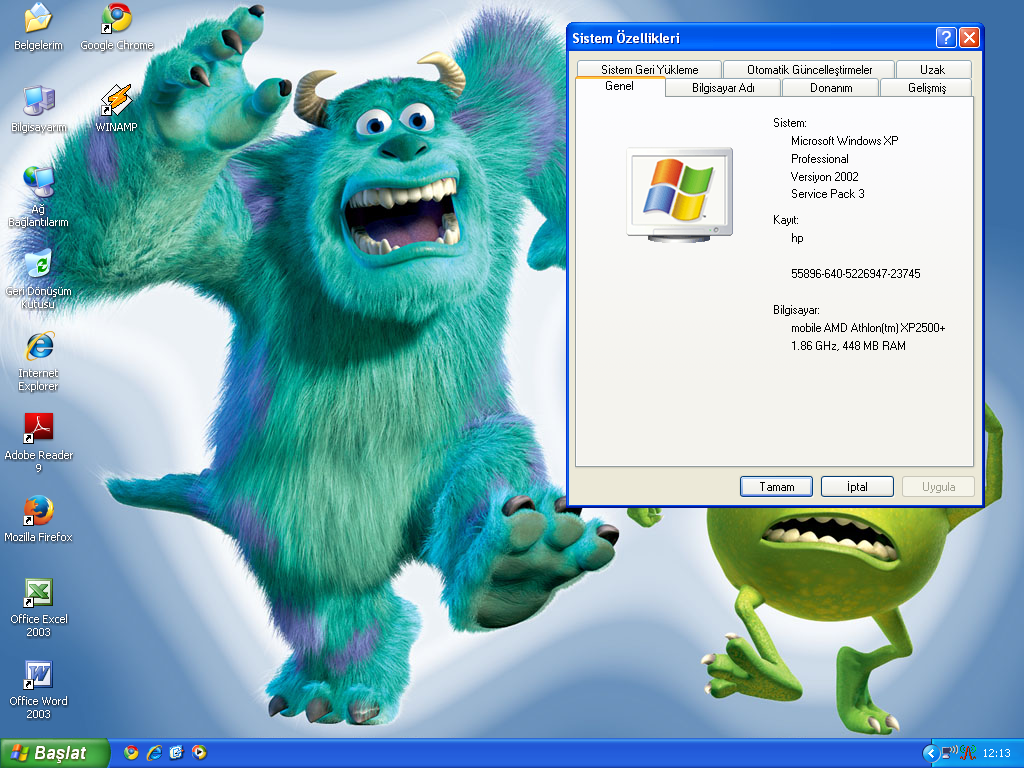Select the Otomatik Güncelleştirmeler tab
This screenshot has height=768, width=1024.
[809, 70]
